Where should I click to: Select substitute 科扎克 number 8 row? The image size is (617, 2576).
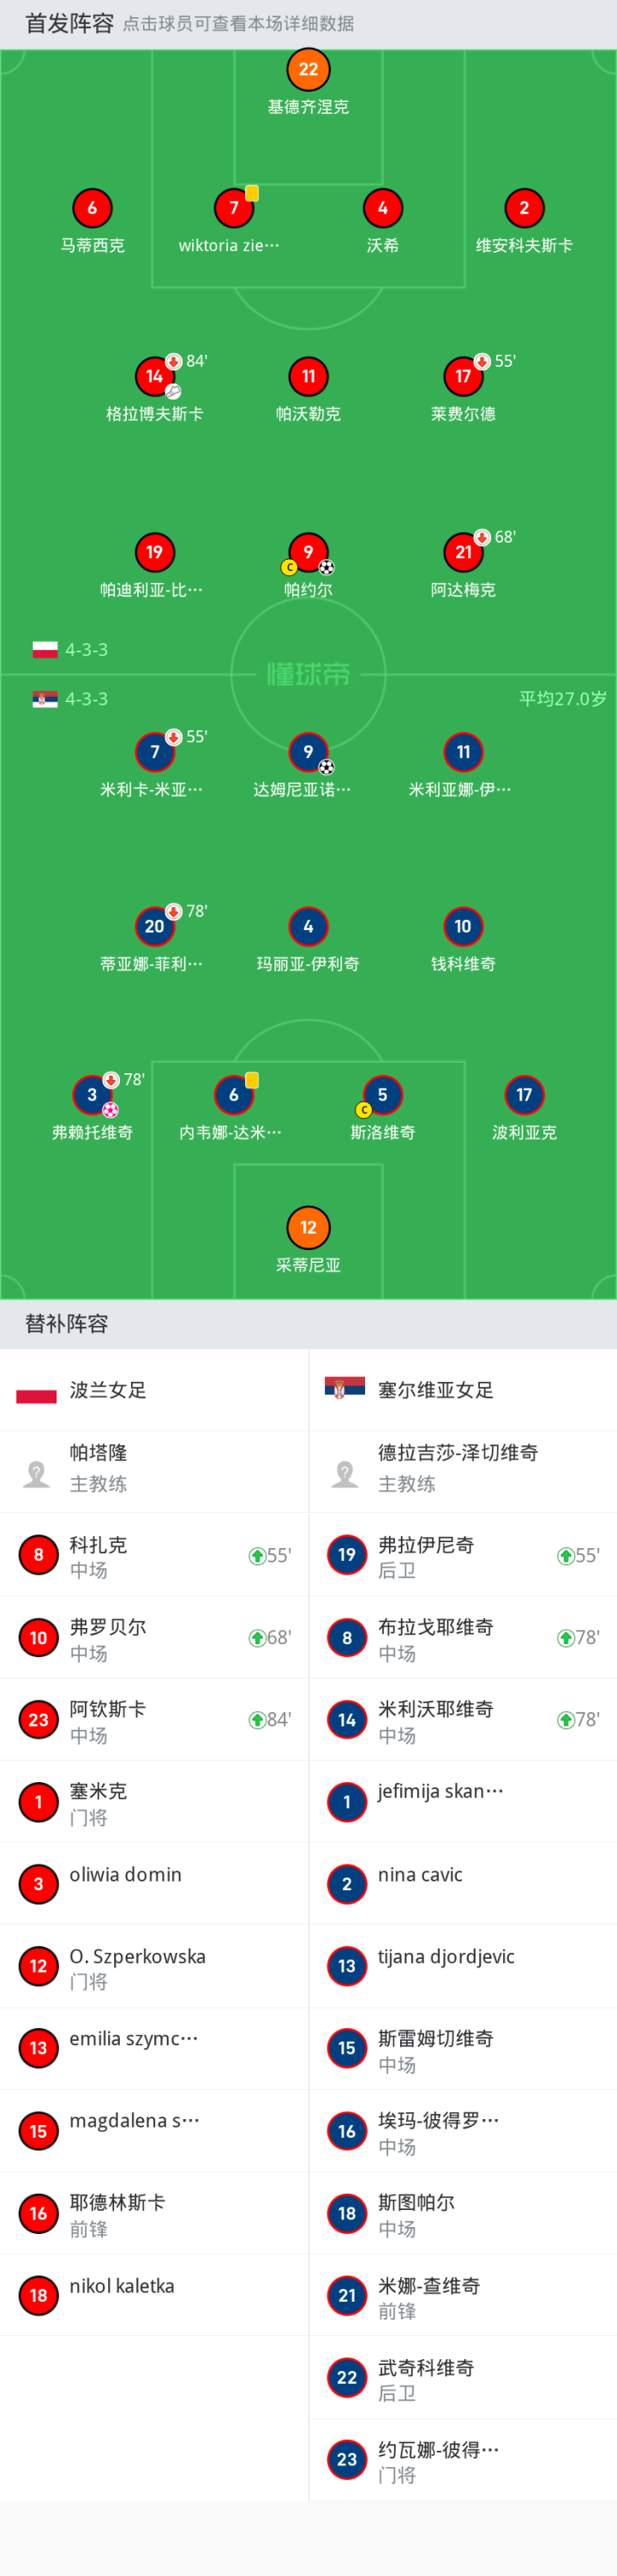click(x=154, y=1555)
